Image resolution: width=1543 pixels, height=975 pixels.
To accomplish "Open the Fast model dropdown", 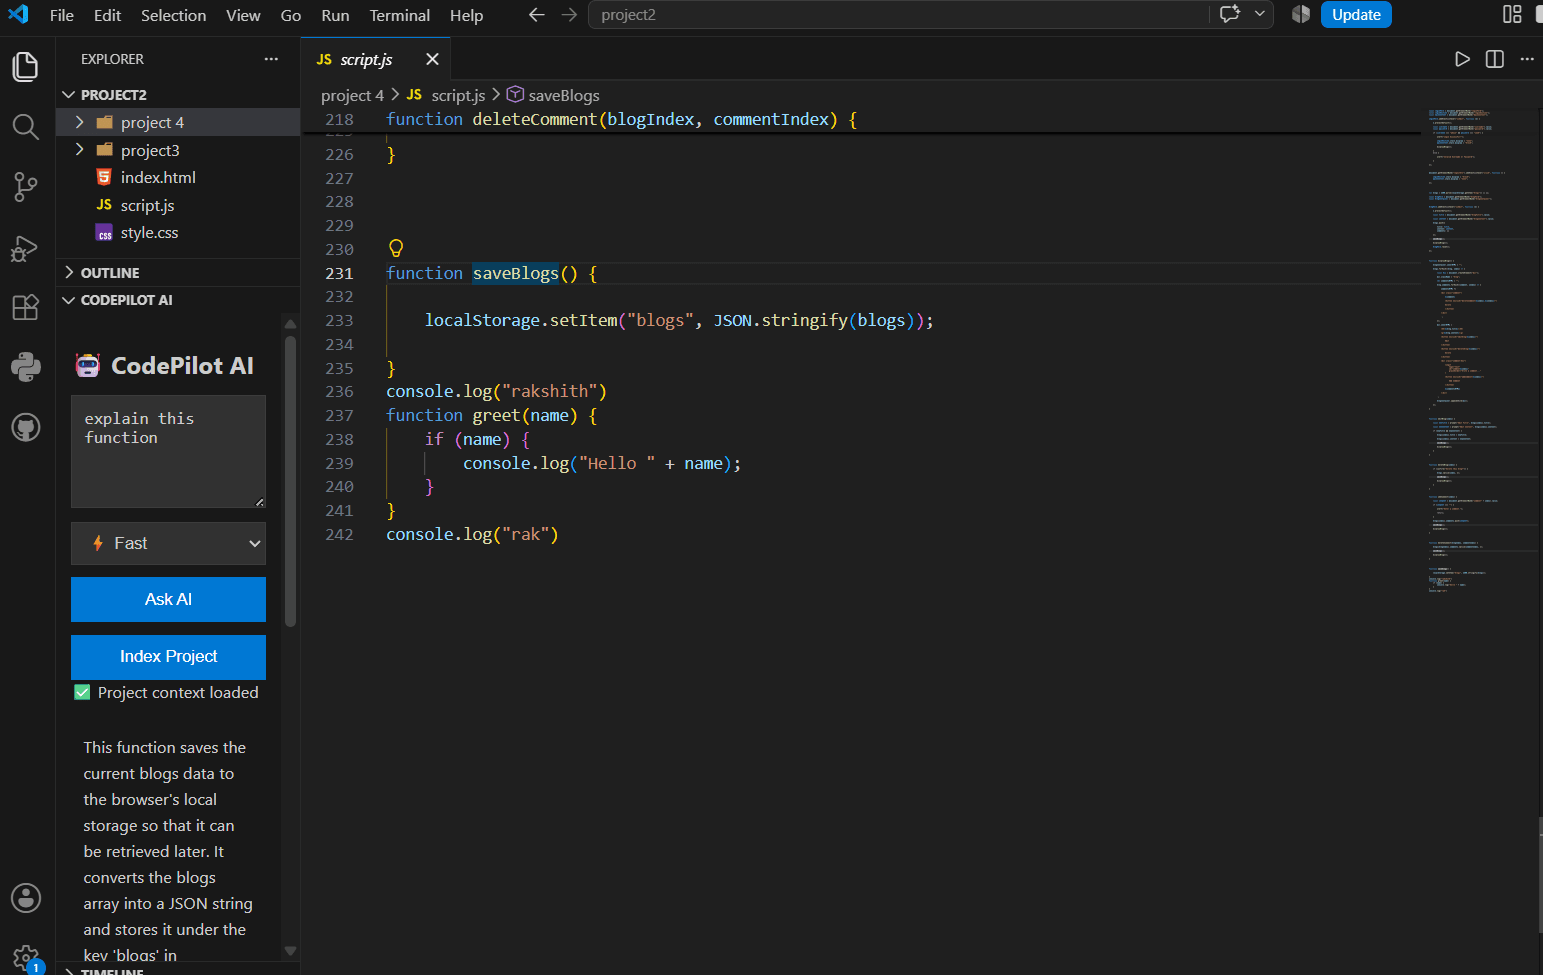I will (168, 543).
